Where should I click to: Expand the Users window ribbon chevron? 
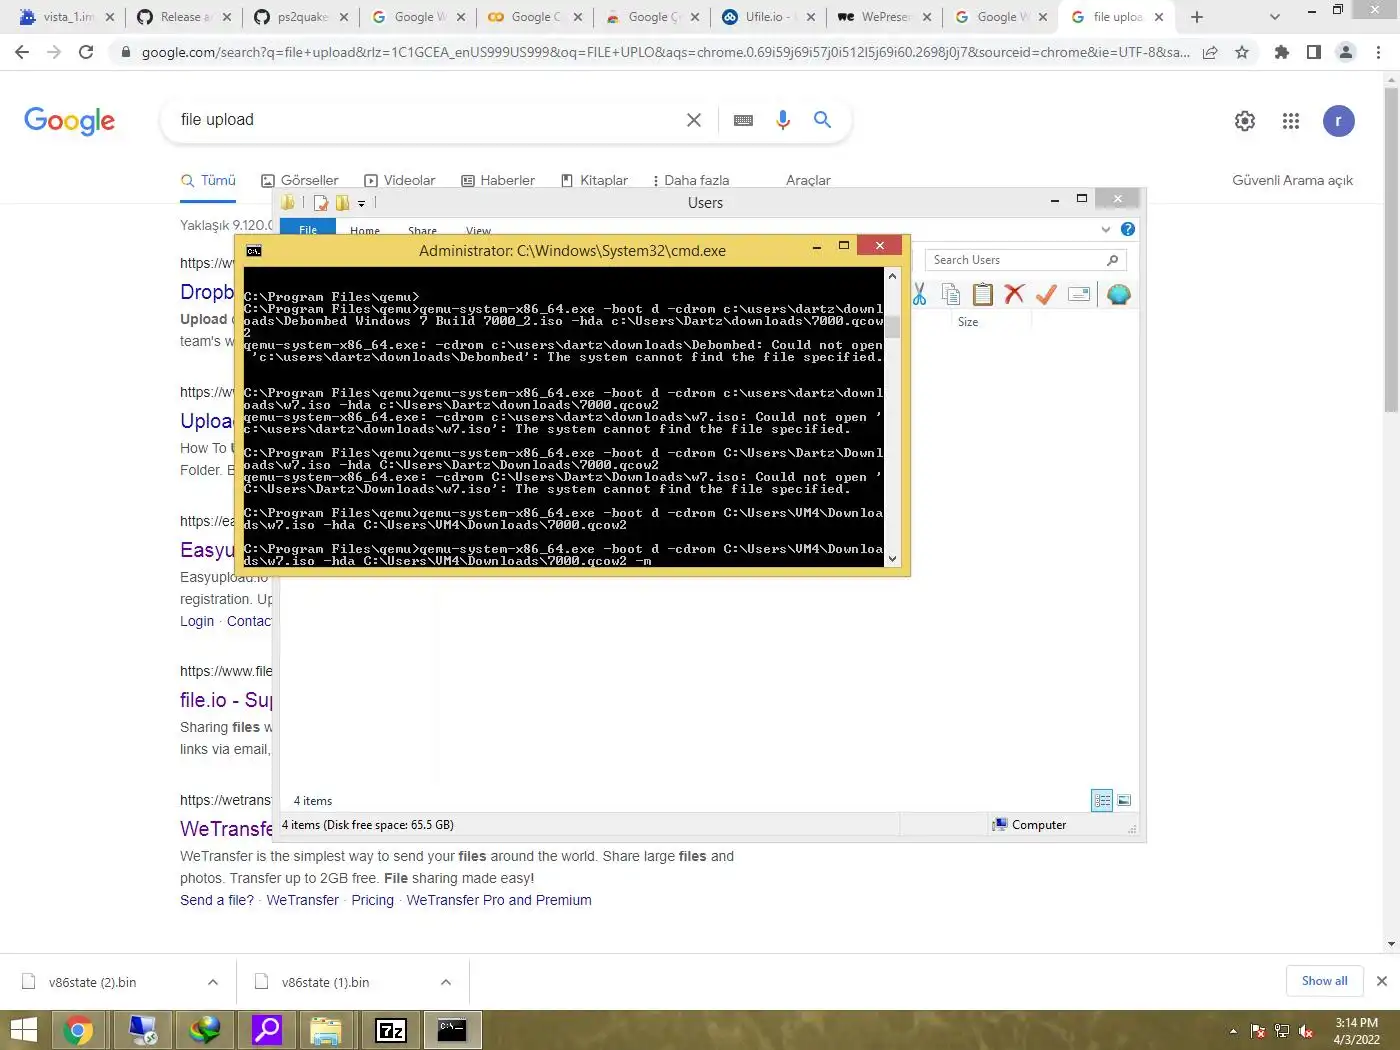click(x=1106, y=229)
